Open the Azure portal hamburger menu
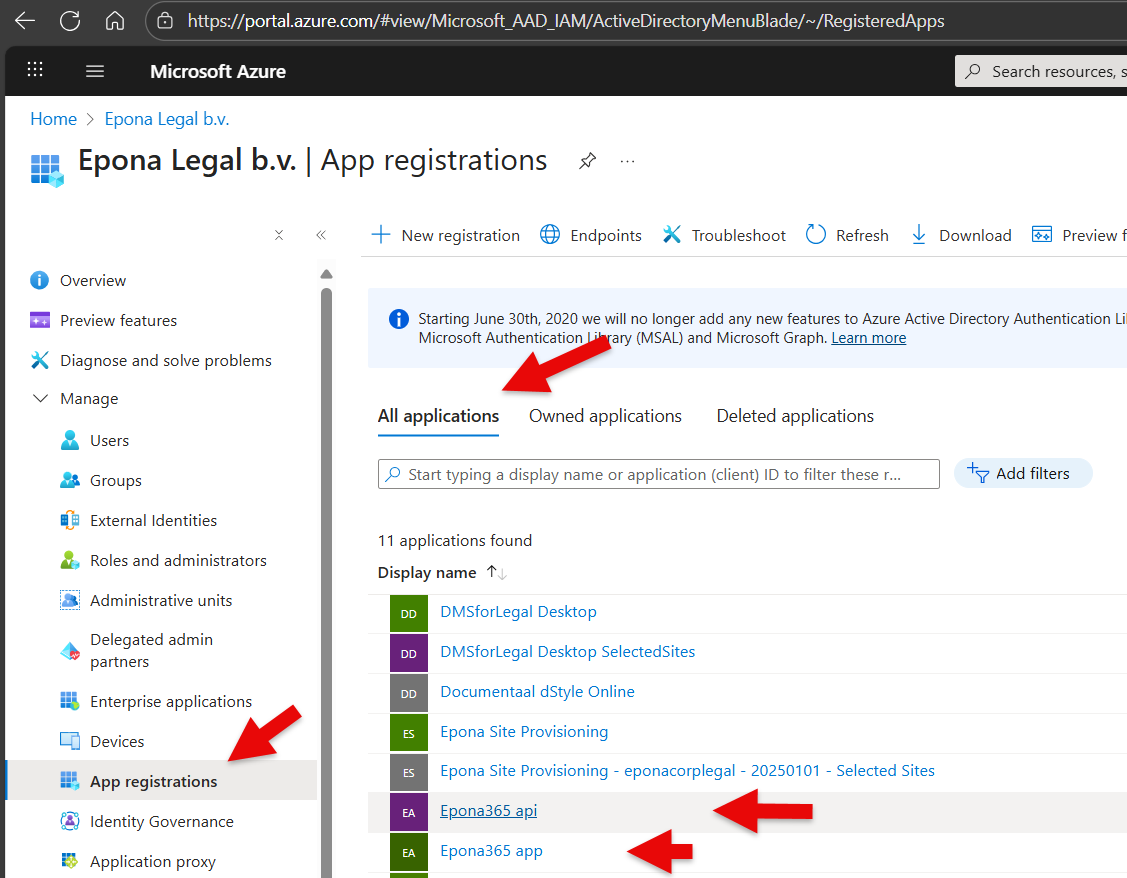The height and width of the screenshot is (878, 1127). tap(95, 71)
